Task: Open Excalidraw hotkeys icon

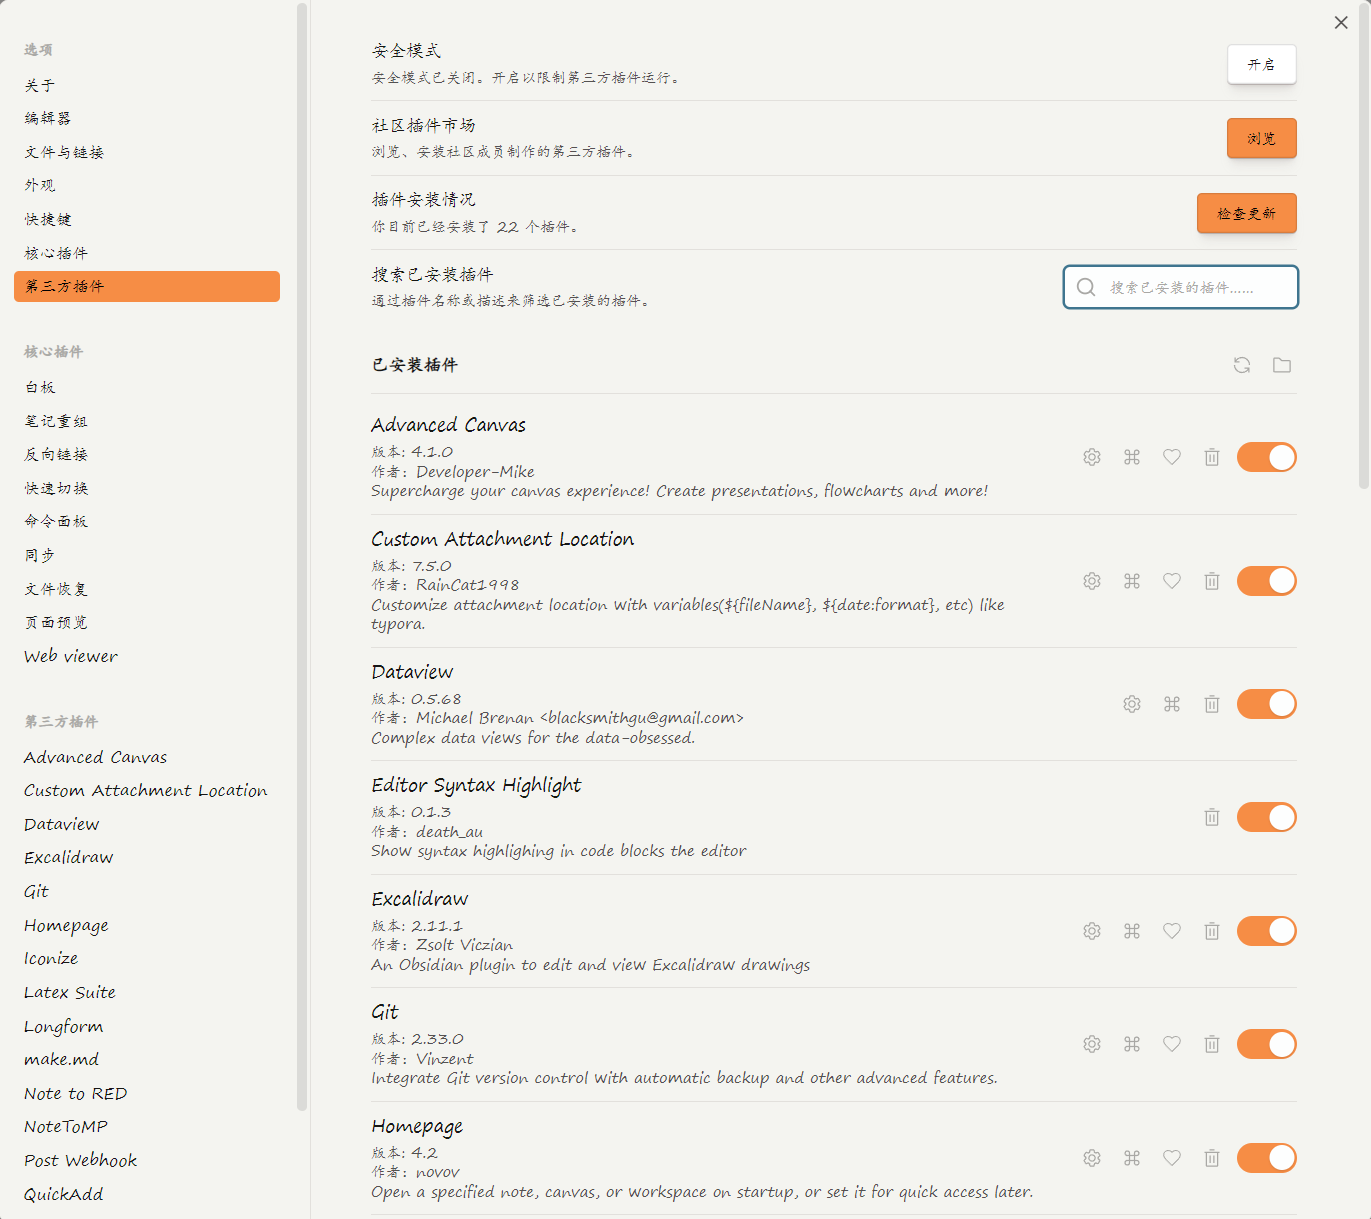Action: [x=1132, y=931]
